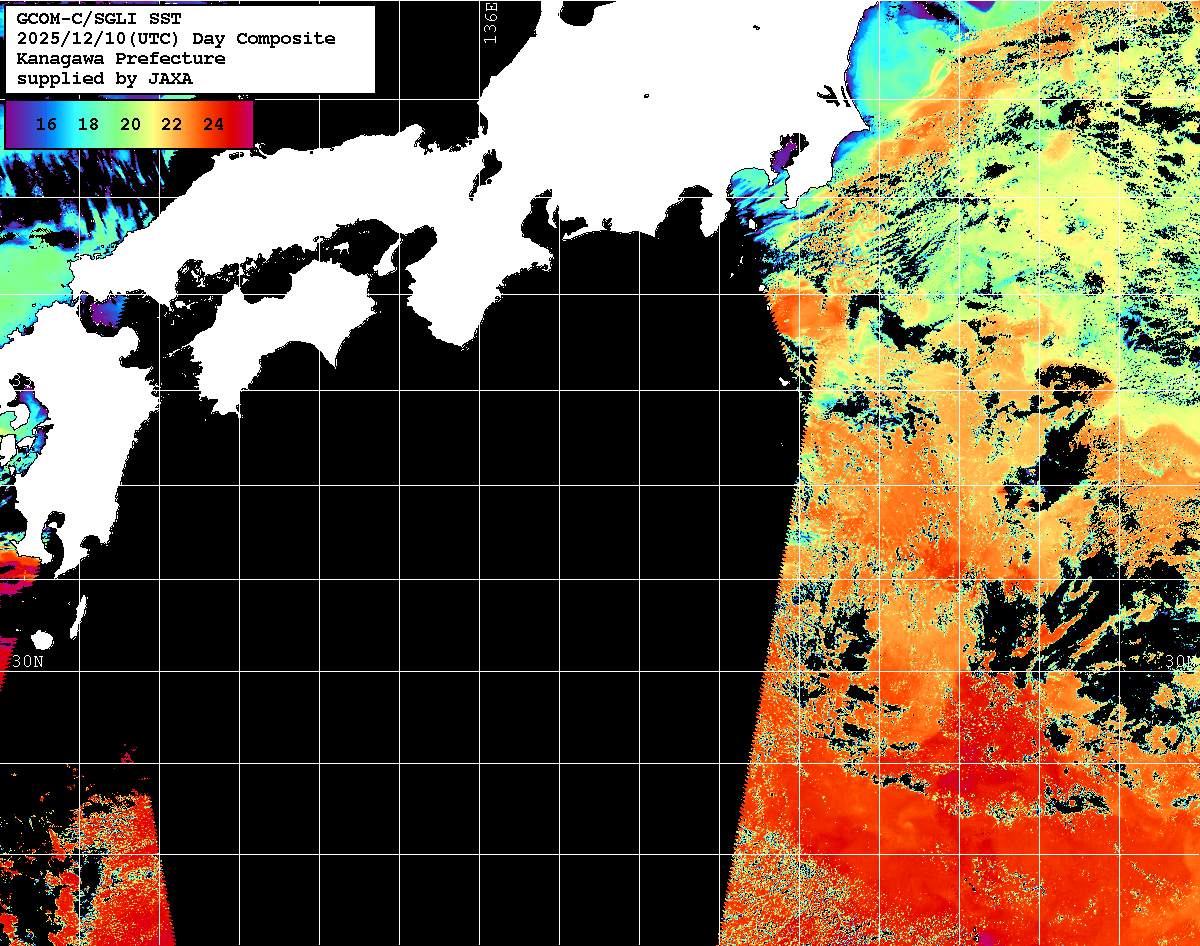
Task: Click the narrow elongated island south of Kyushu
Action: point(78,618)
